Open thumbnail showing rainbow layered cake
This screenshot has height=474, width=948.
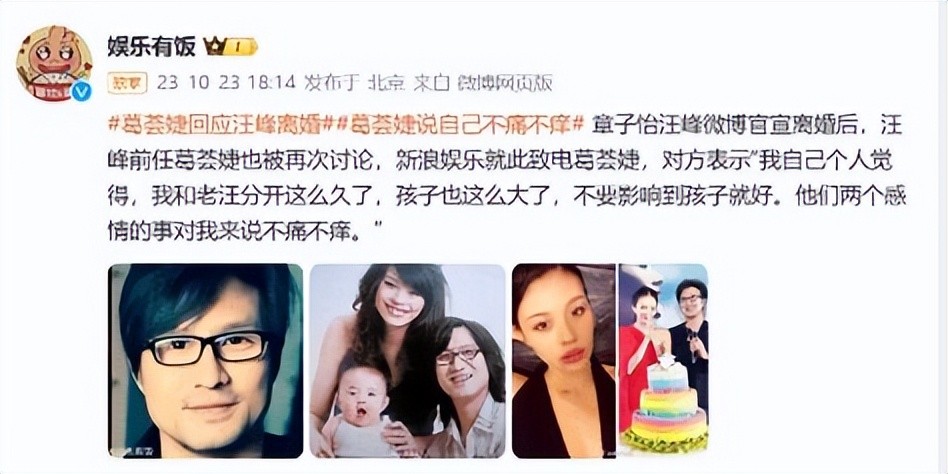pos(663,361)
